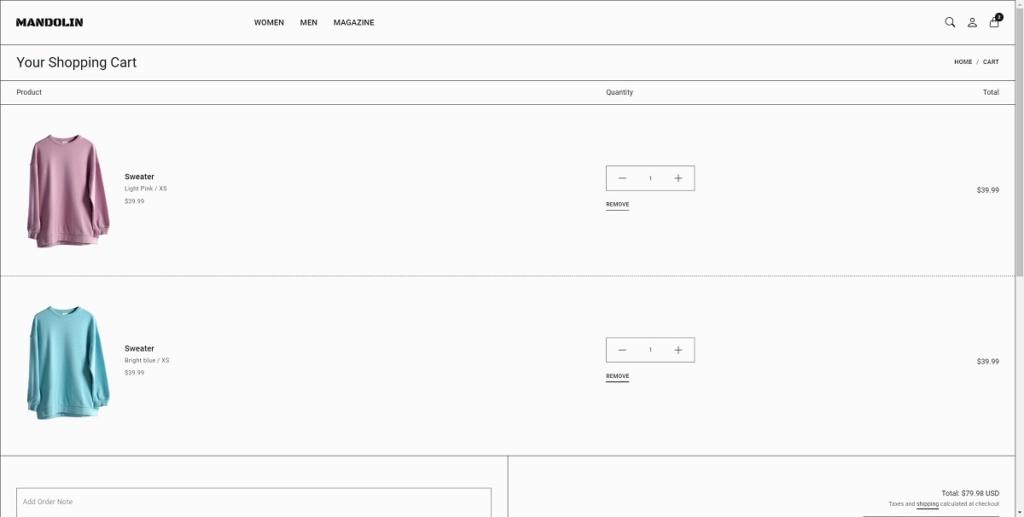Open the user account icon
Image resolution: width=1024 pixels, height=517 pixels.
[972, 22]
